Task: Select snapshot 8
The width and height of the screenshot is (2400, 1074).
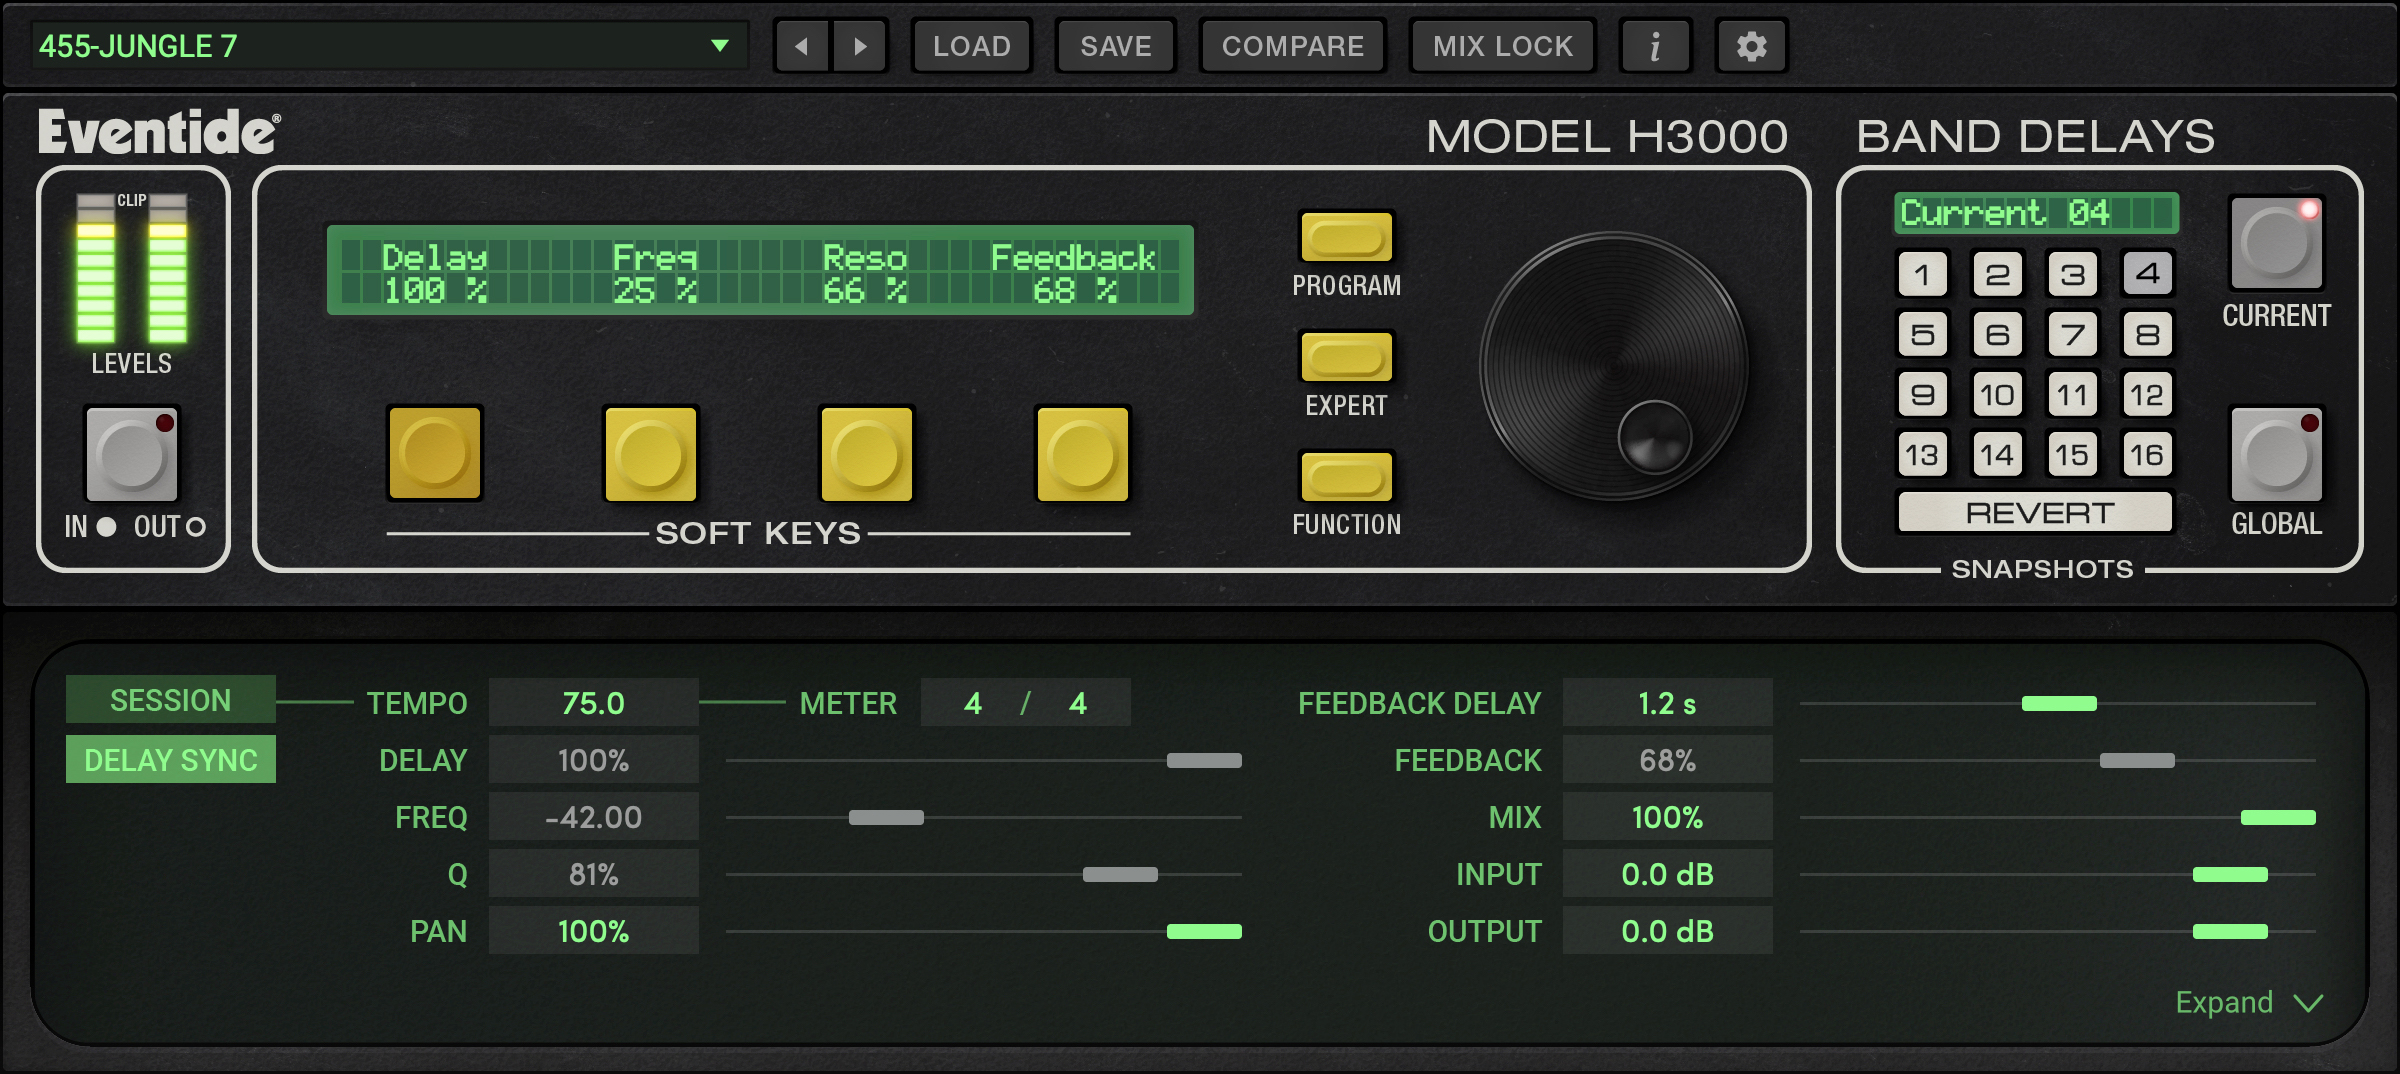Action: pyautogui.click(x=2147, y=334)
